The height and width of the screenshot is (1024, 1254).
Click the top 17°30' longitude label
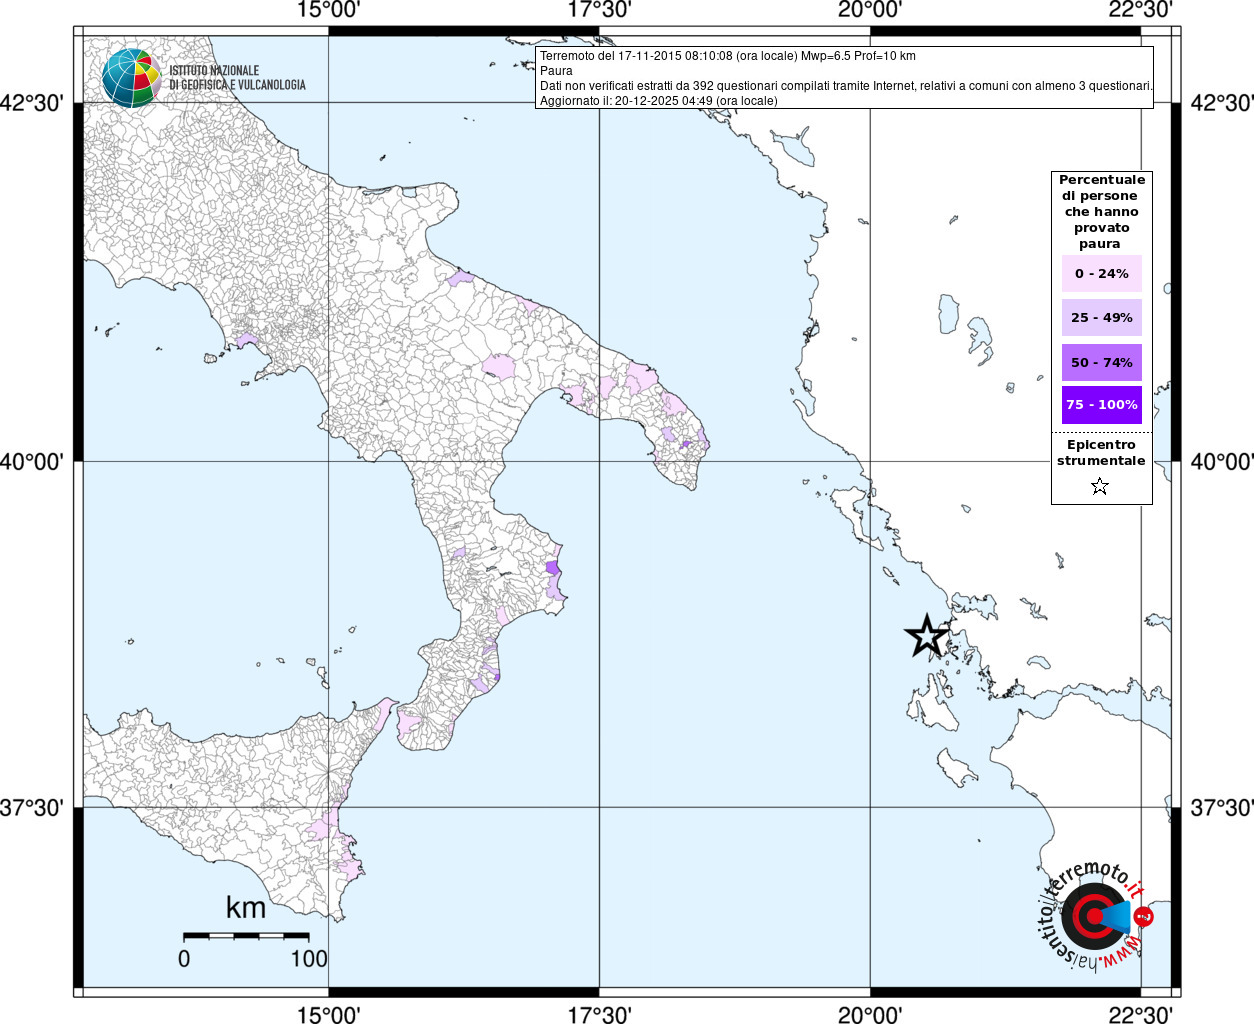point(599,10)
